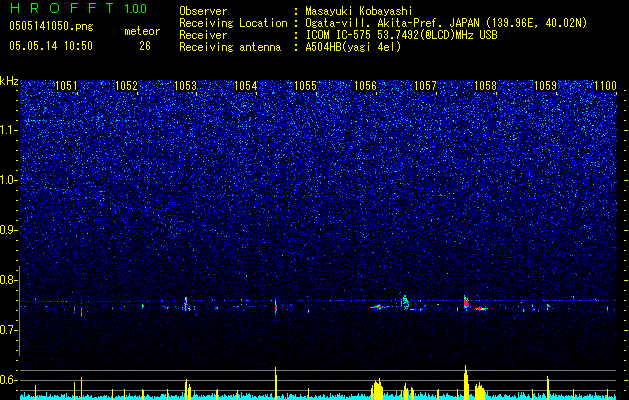629x400 pixels.
Task: Click the ICOM IC-575 receiver text
Action: pos(401,35)
